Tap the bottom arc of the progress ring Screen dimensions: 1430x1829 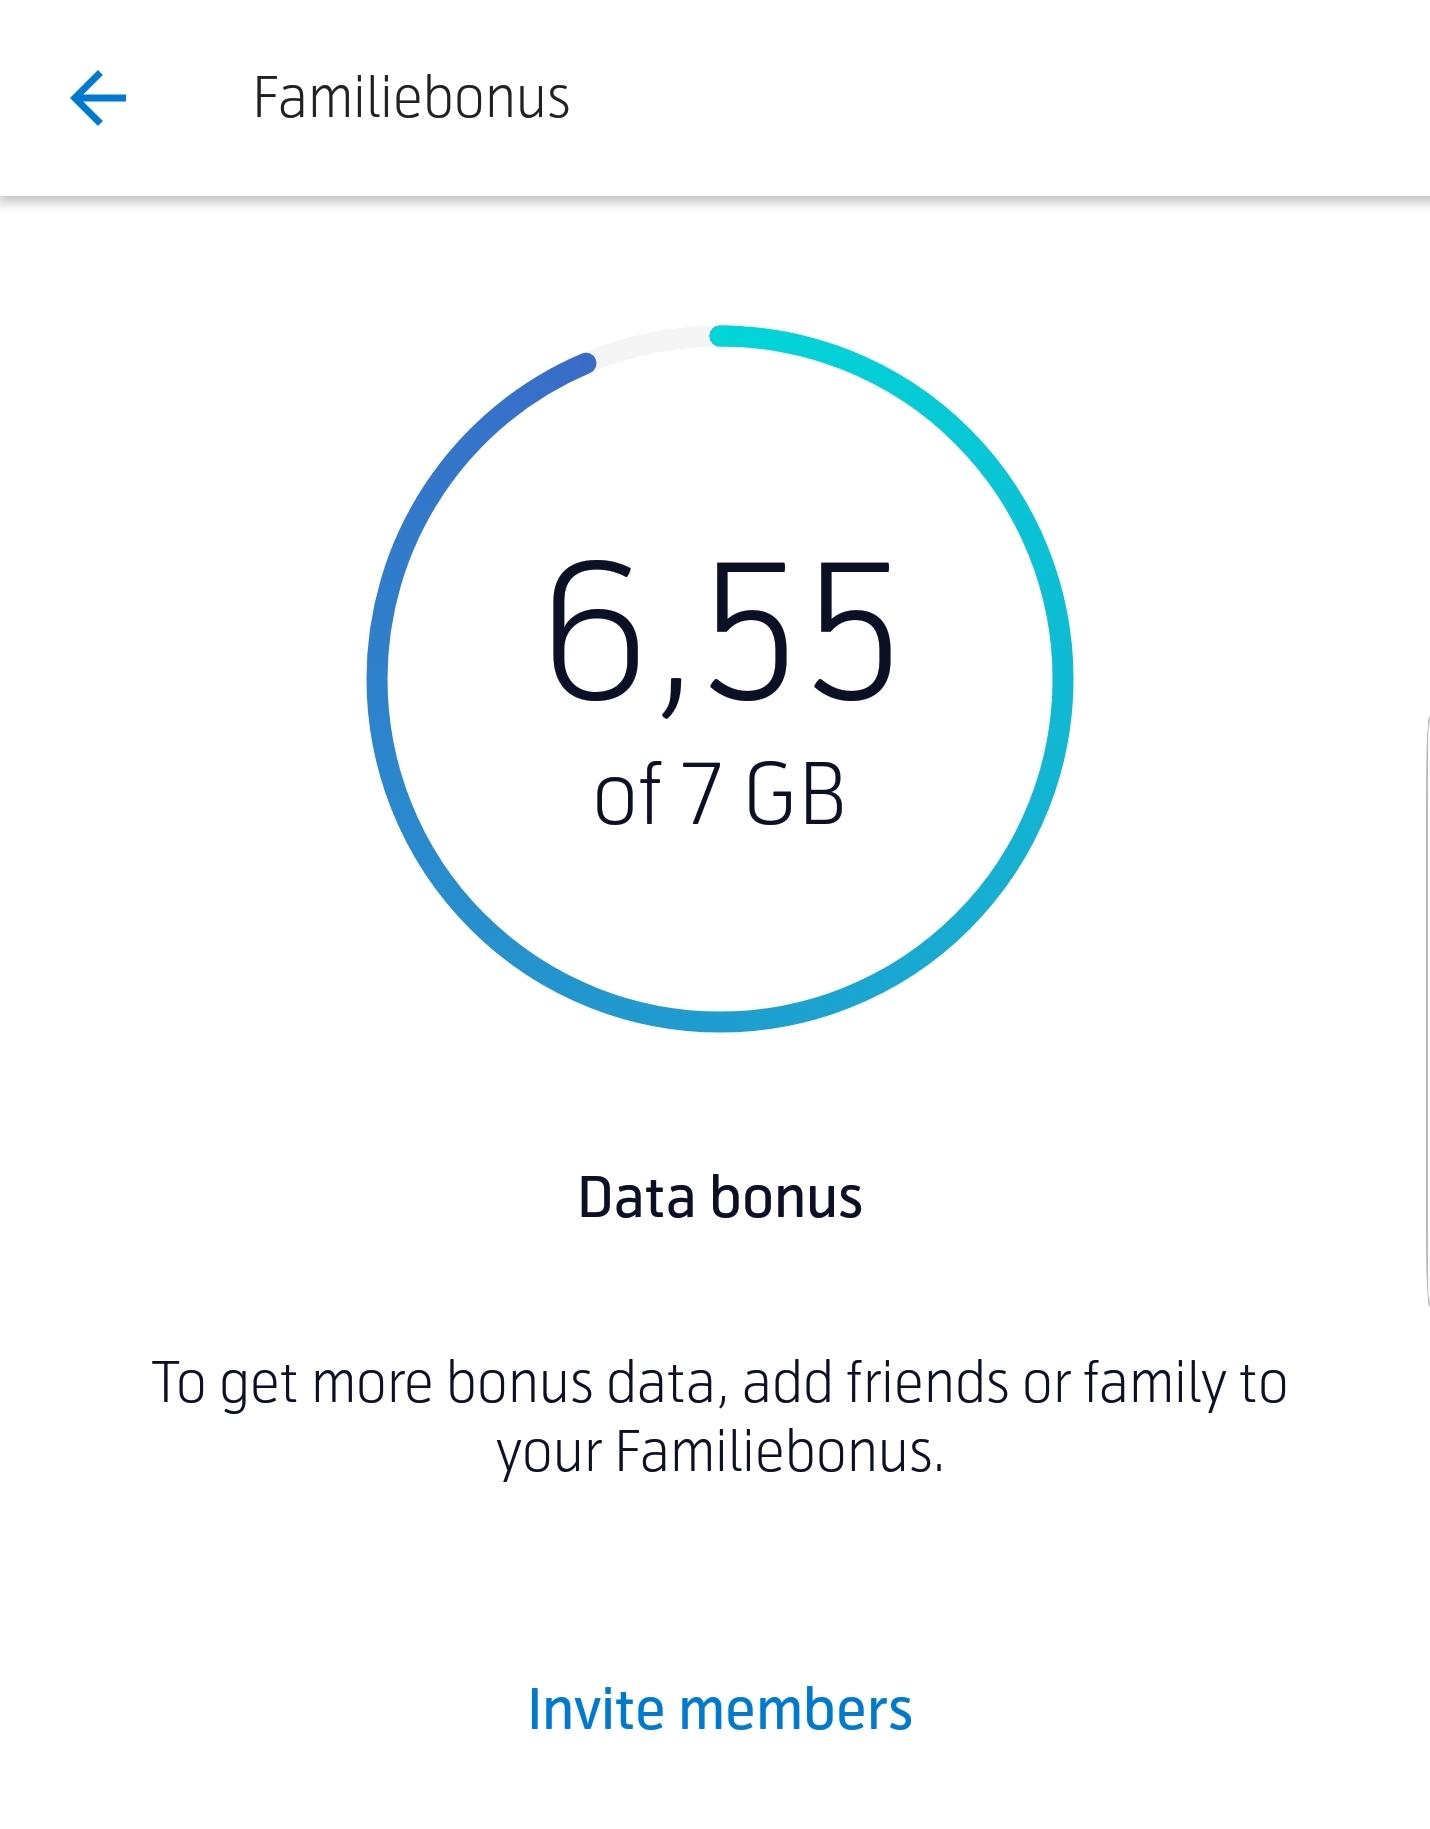720,1021
